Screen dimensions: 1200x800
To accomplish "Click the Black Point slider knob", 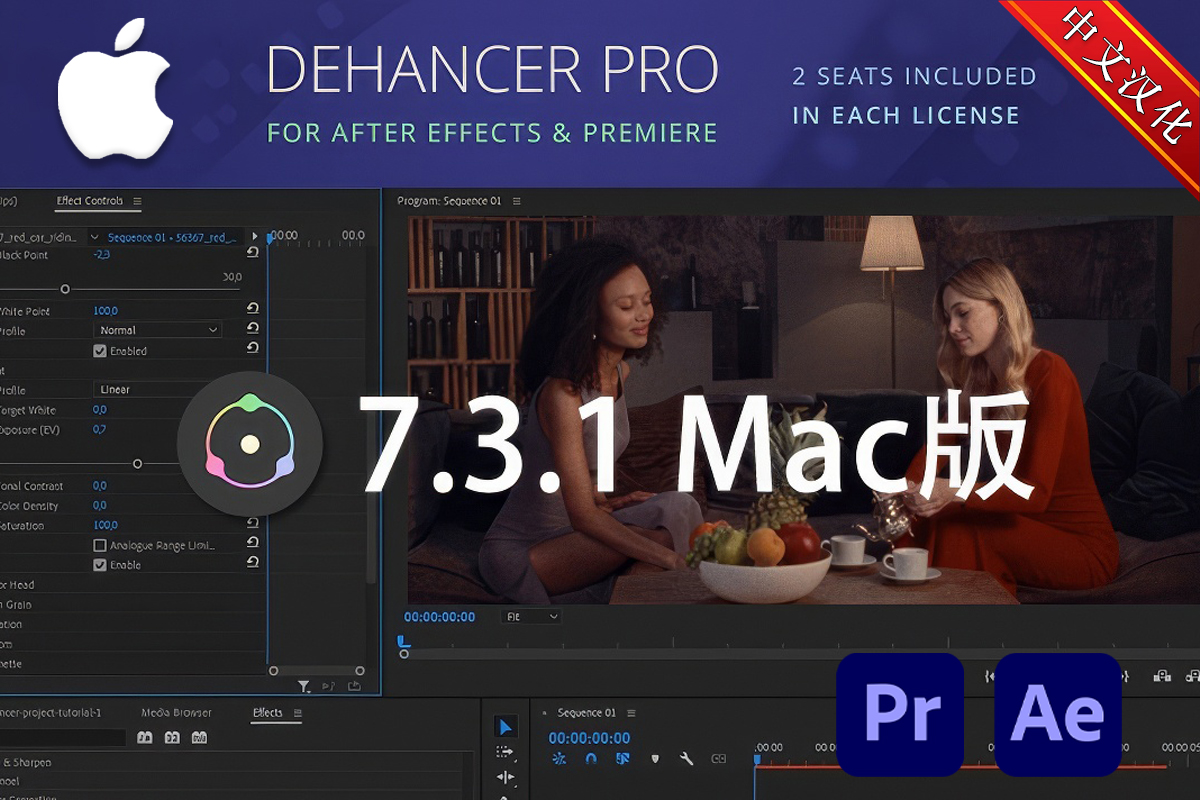I will click(x=65, y=289).
